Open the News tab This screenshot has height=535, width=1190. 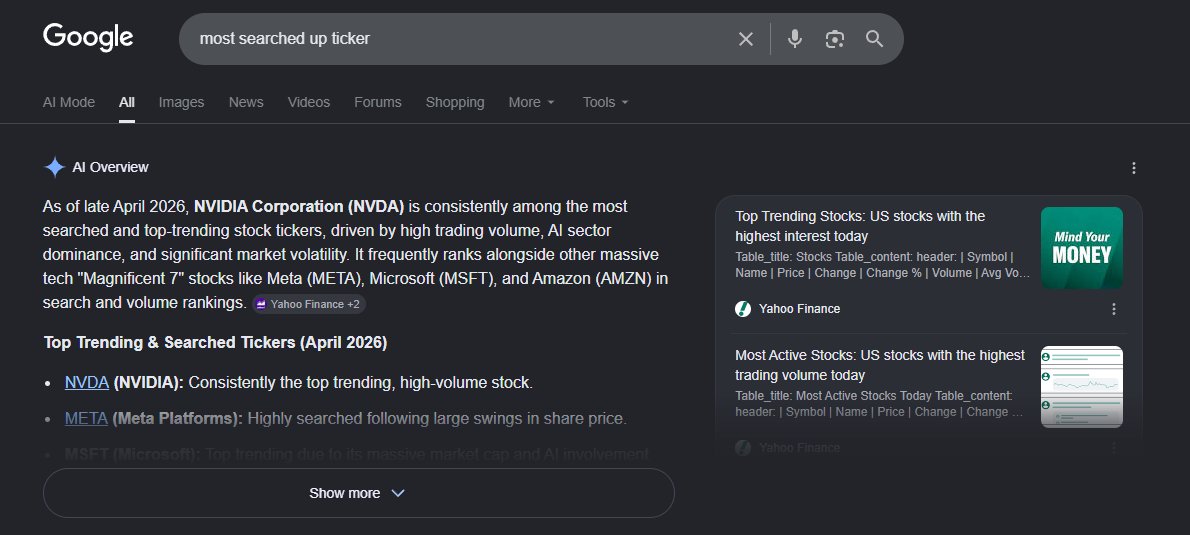[246, 102]
